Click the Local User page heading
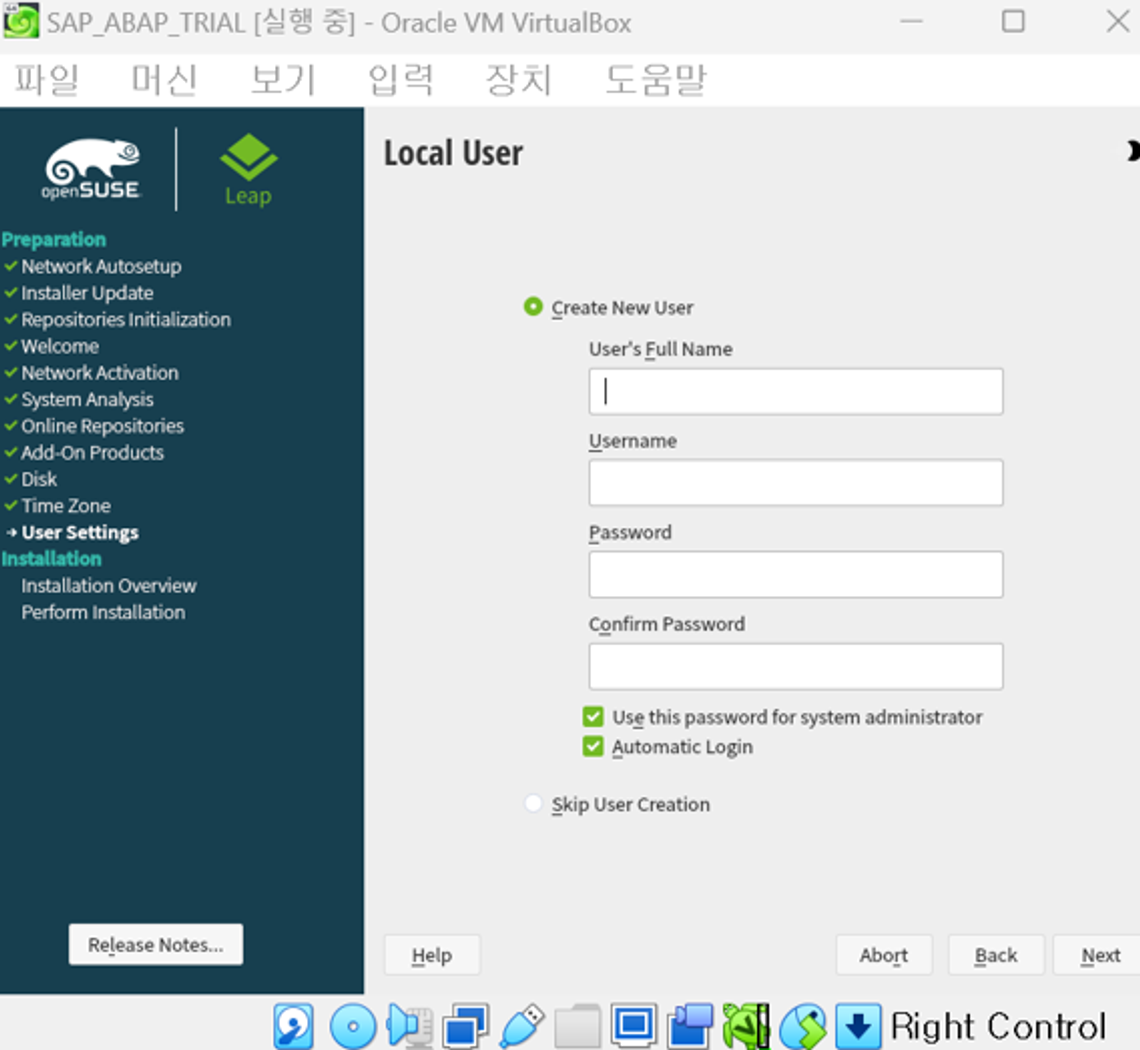Screen dimensions: 1140x1050 454,153
